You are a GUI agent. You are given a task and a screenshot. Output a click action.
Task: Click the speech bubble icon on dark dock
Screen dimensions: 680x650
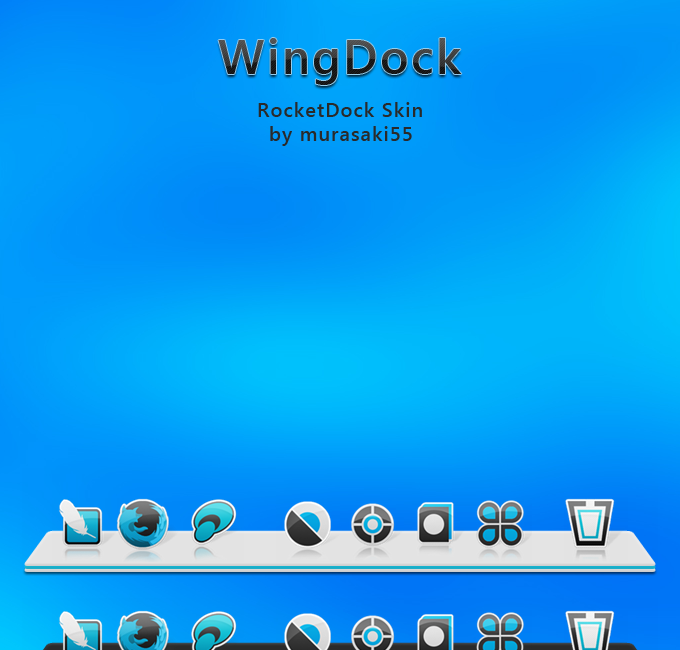(x=213, y=632)
